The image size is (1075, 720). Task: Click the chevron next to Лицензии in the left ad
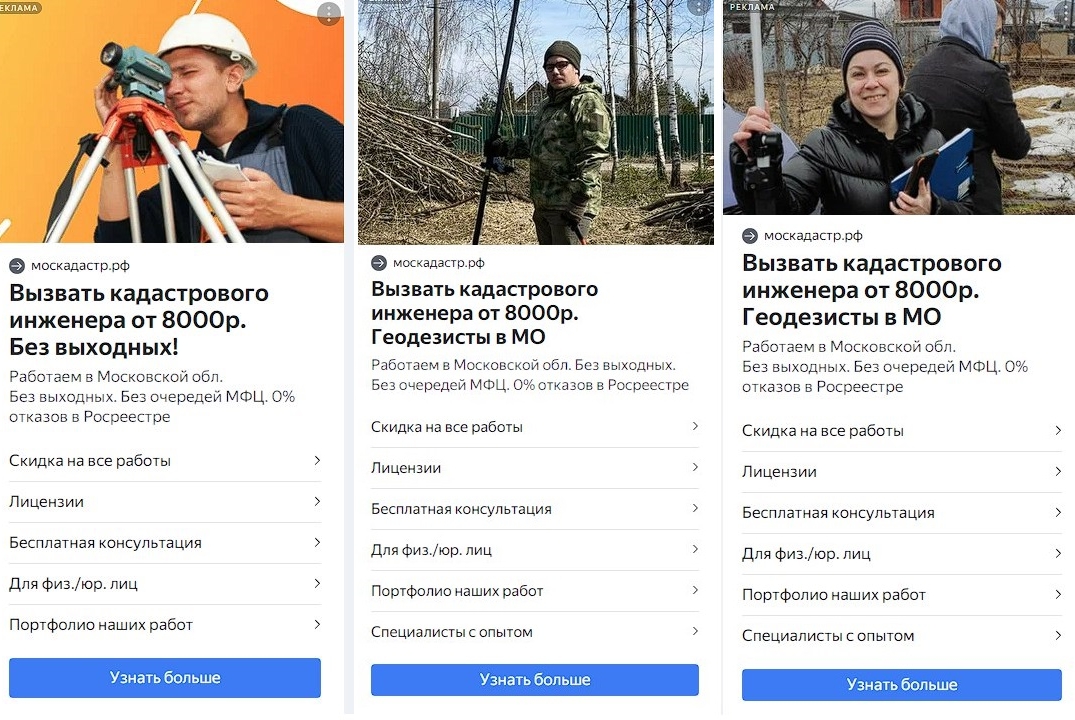(x=317, y=501)
